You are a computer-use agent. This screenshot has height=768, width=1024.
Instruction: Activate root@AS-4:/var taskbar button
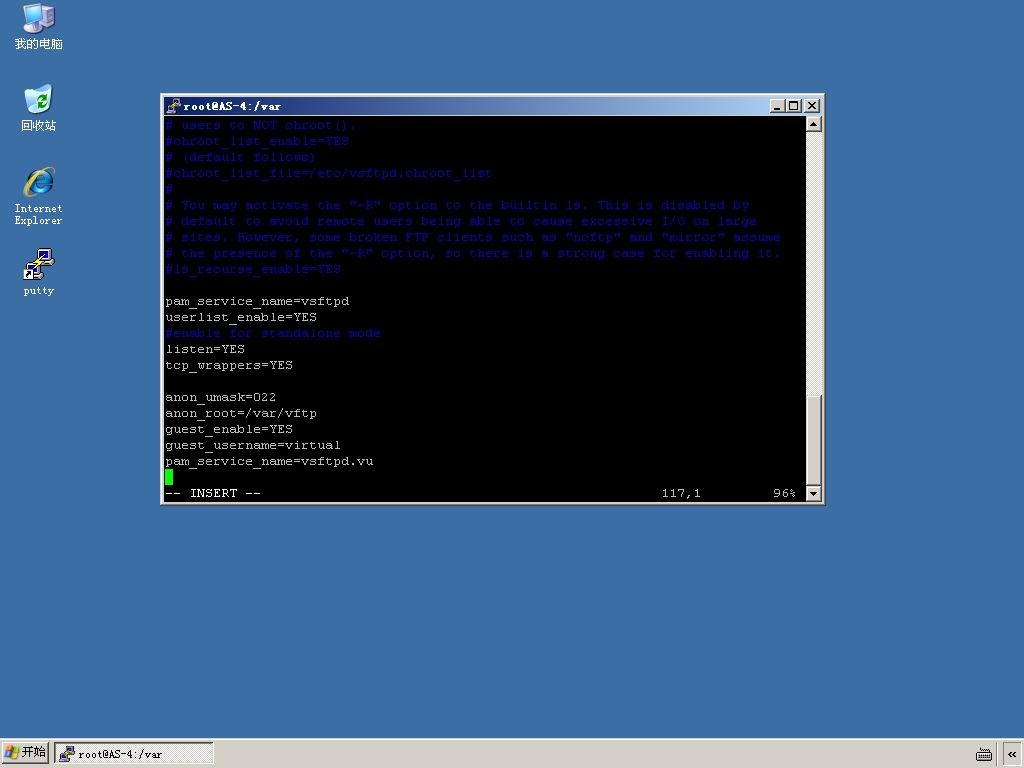click(134, 754)
